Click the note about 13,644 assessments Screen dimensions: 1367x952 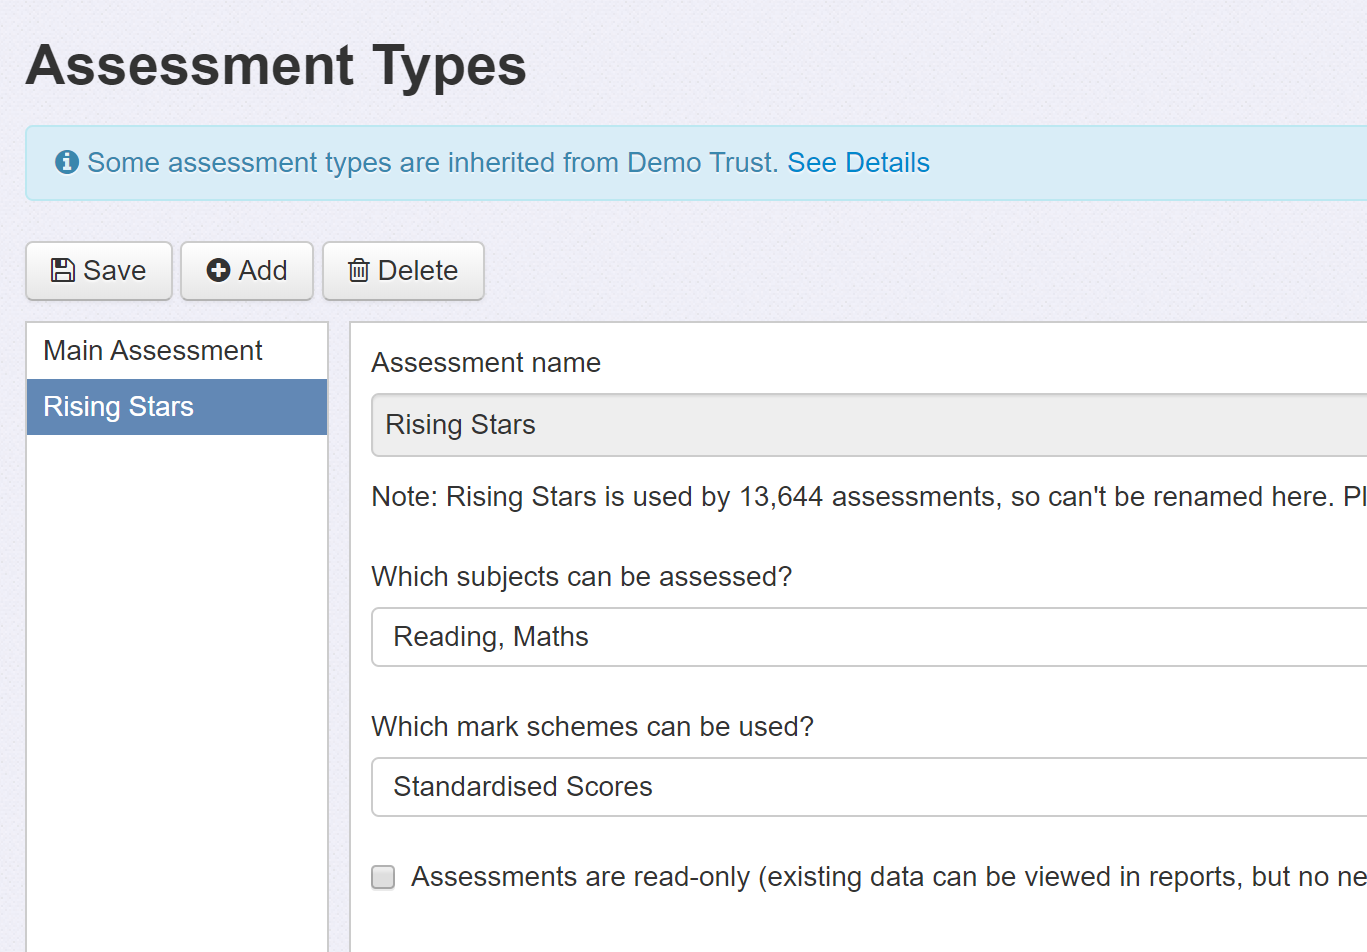[869, 497]
